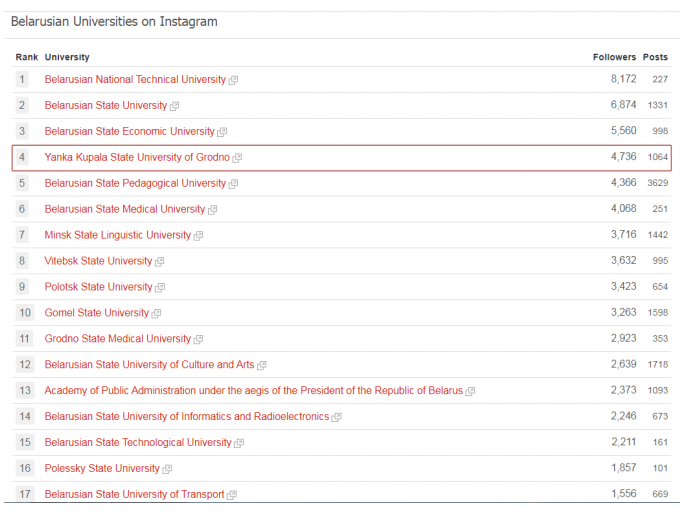Open external link icon beside Vitebsk State University
The height and width of the screenshot is (514, 688).
(x=159, y=261)
